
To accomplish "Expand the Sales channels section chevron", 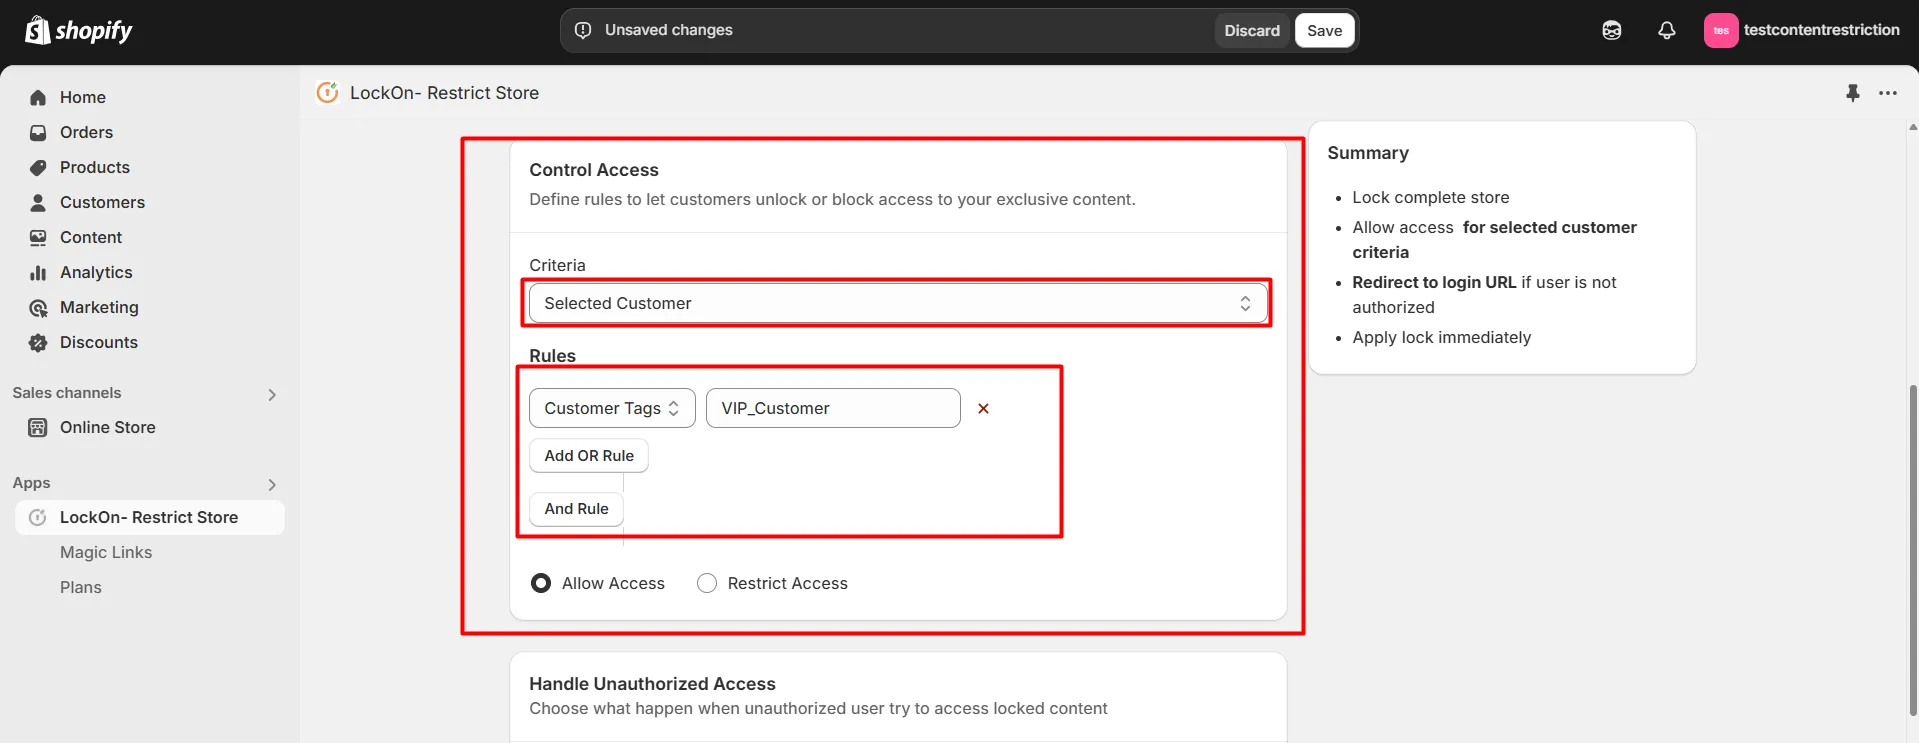I will click(x=272, y=394).
